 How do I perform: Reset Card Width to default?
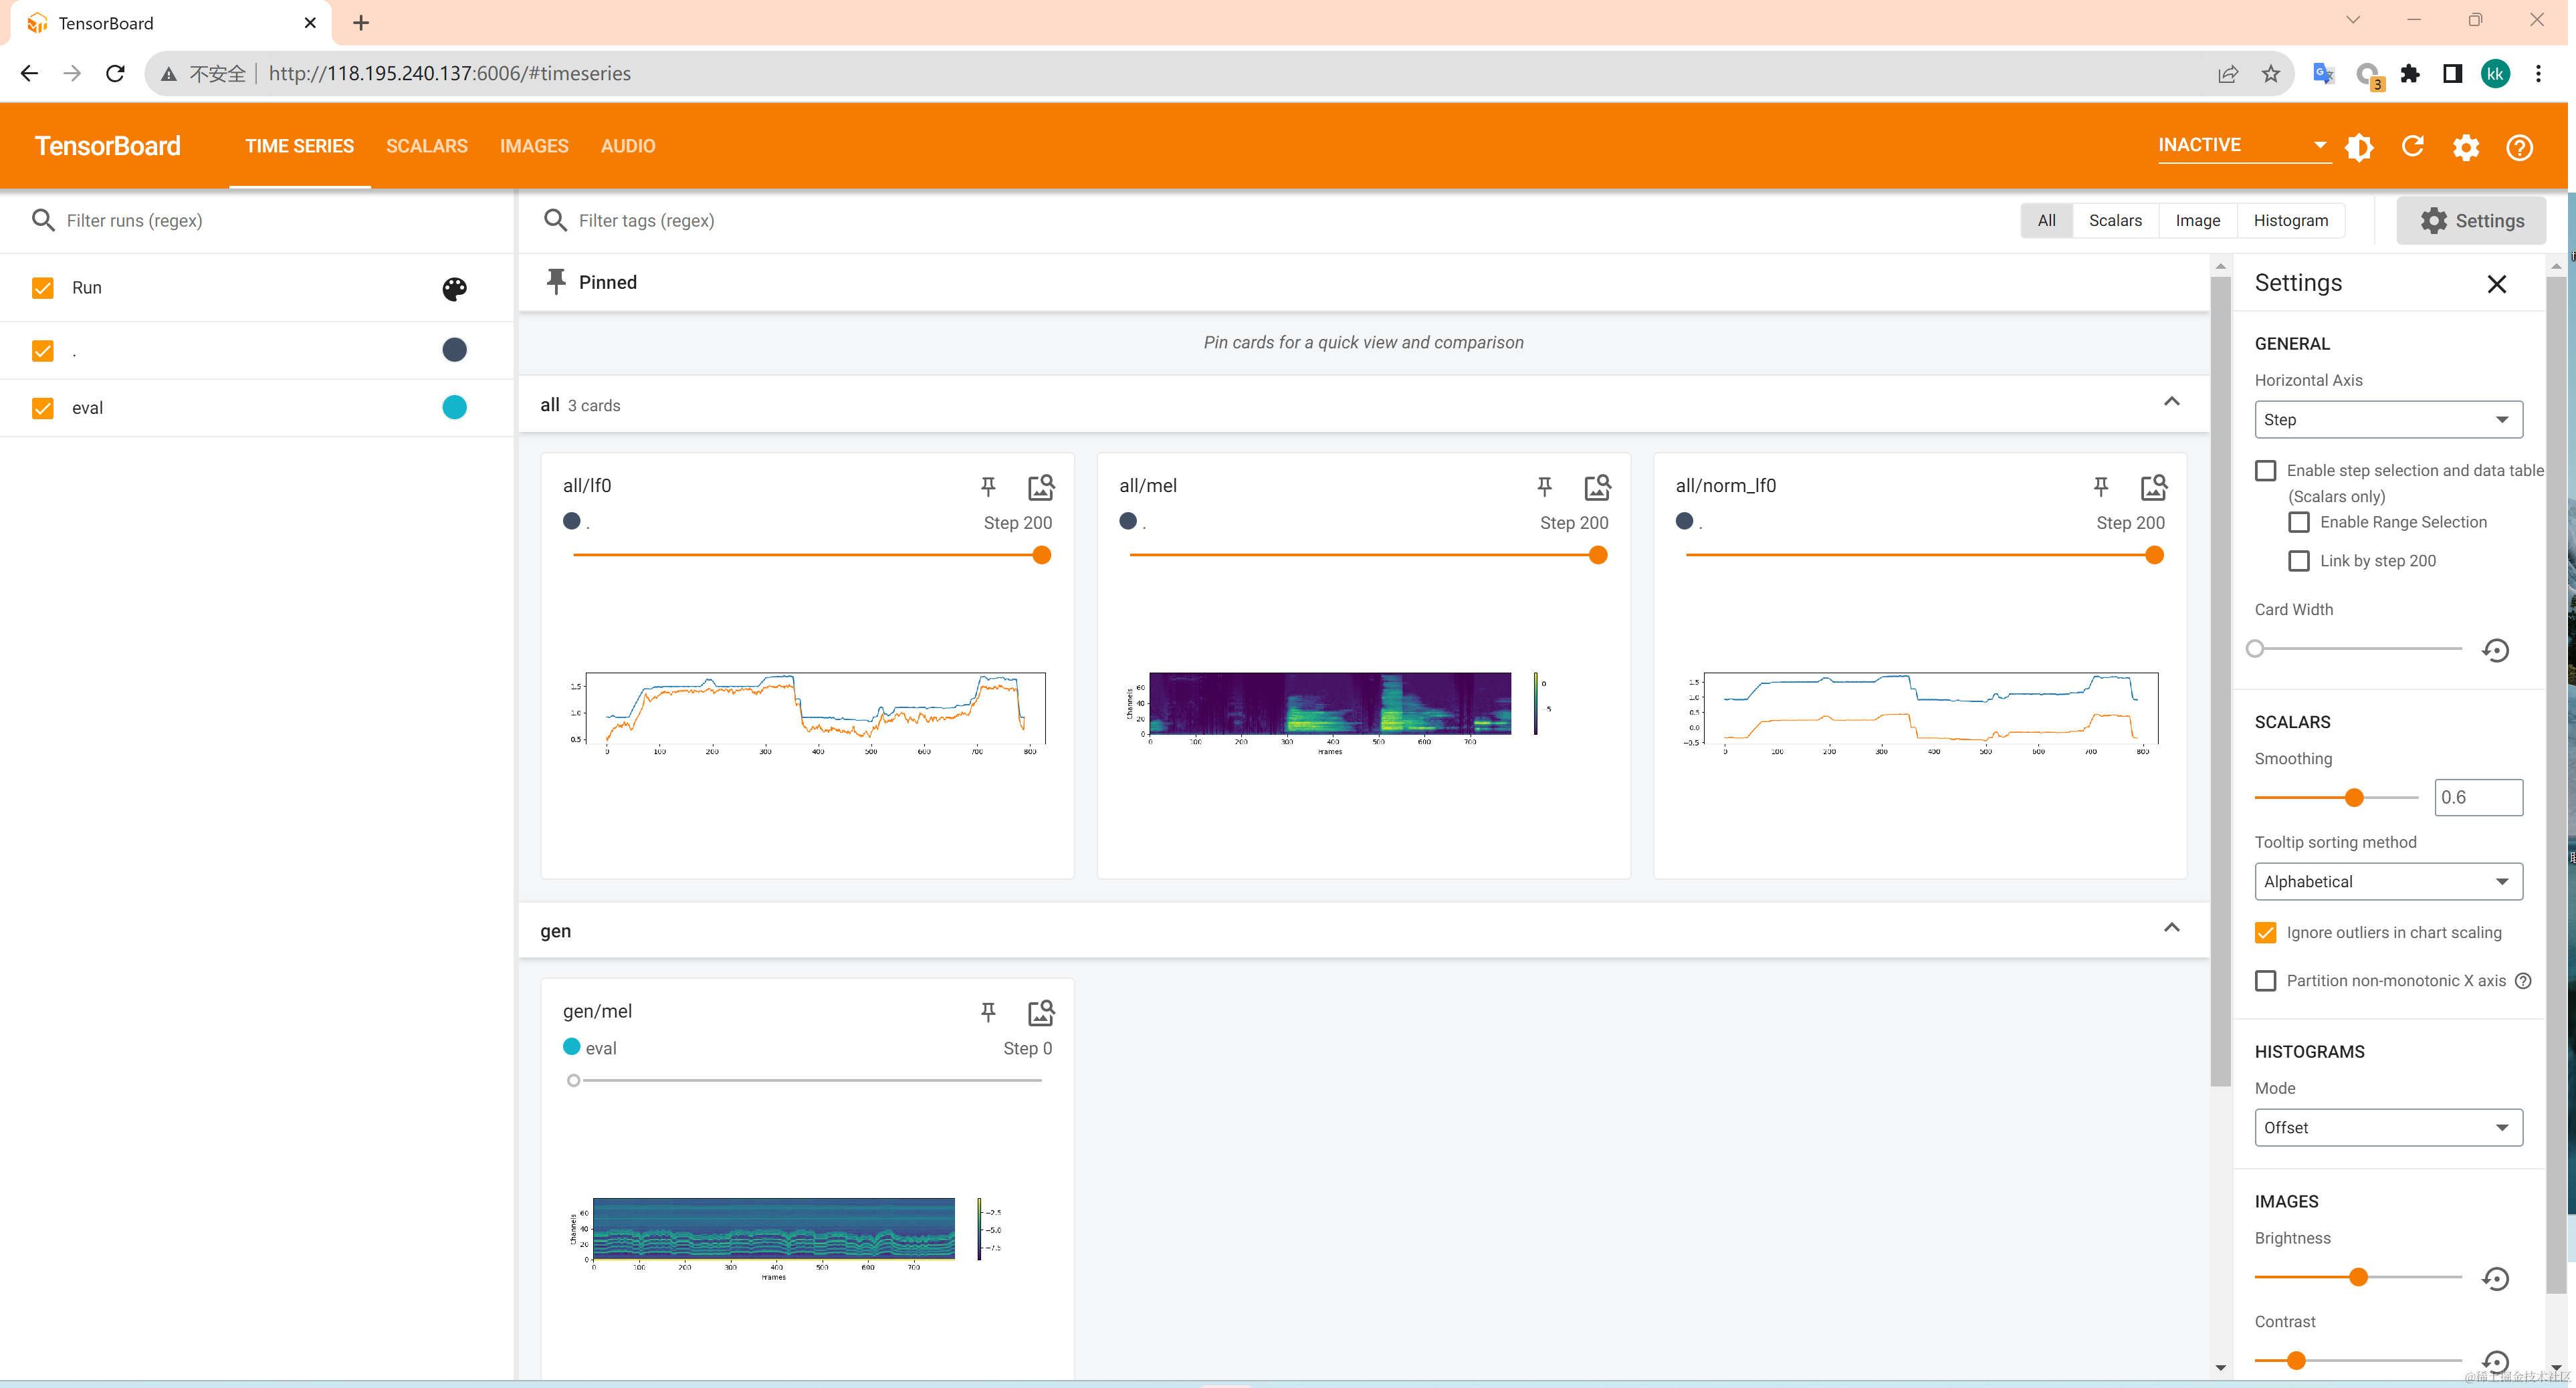tap(2495, 650)
